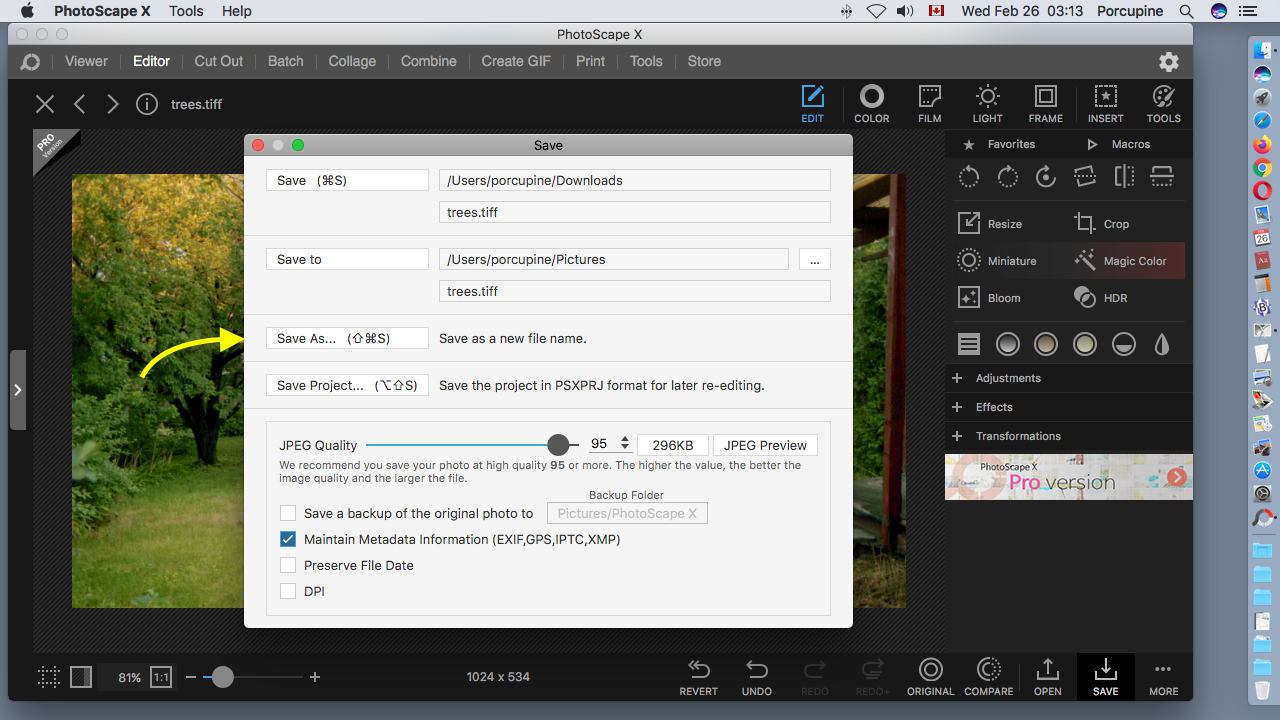The height and width of the screenshot is (720, 1280).
Task: Open the COLOR tools panel
Action: coord(872,104)
